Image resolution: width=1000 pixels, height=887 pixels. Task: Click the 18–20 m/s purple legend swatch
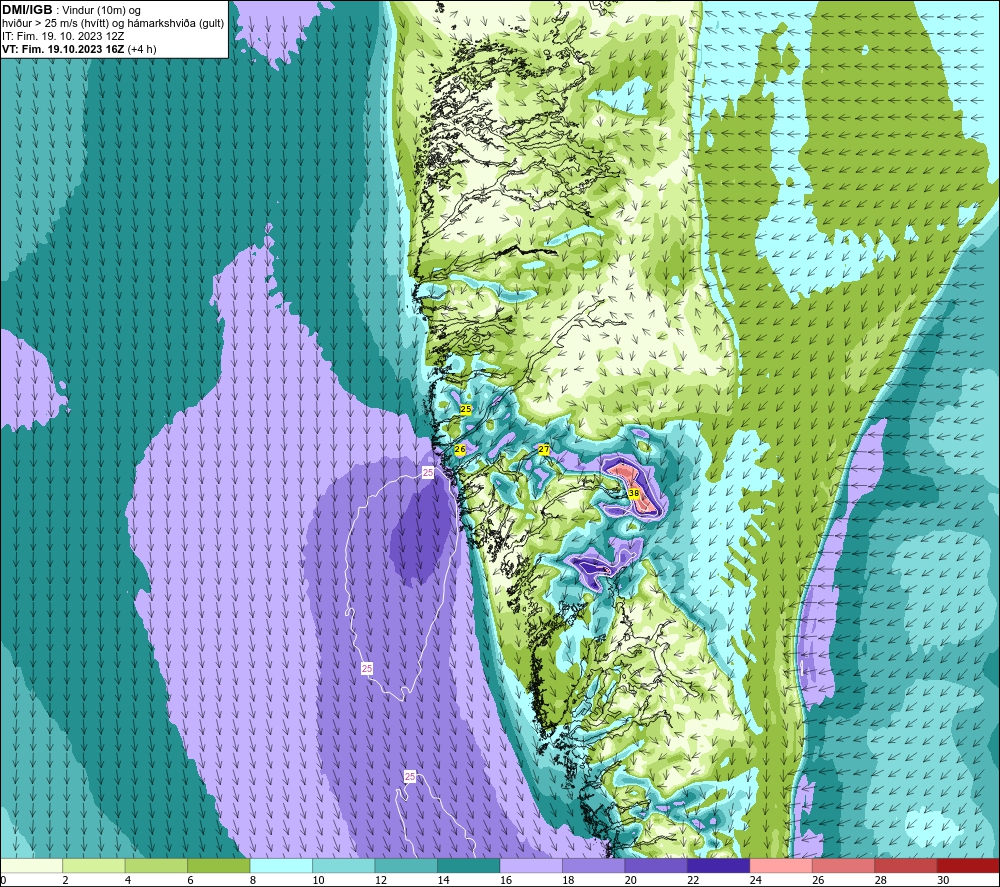[x=594, y=865]
